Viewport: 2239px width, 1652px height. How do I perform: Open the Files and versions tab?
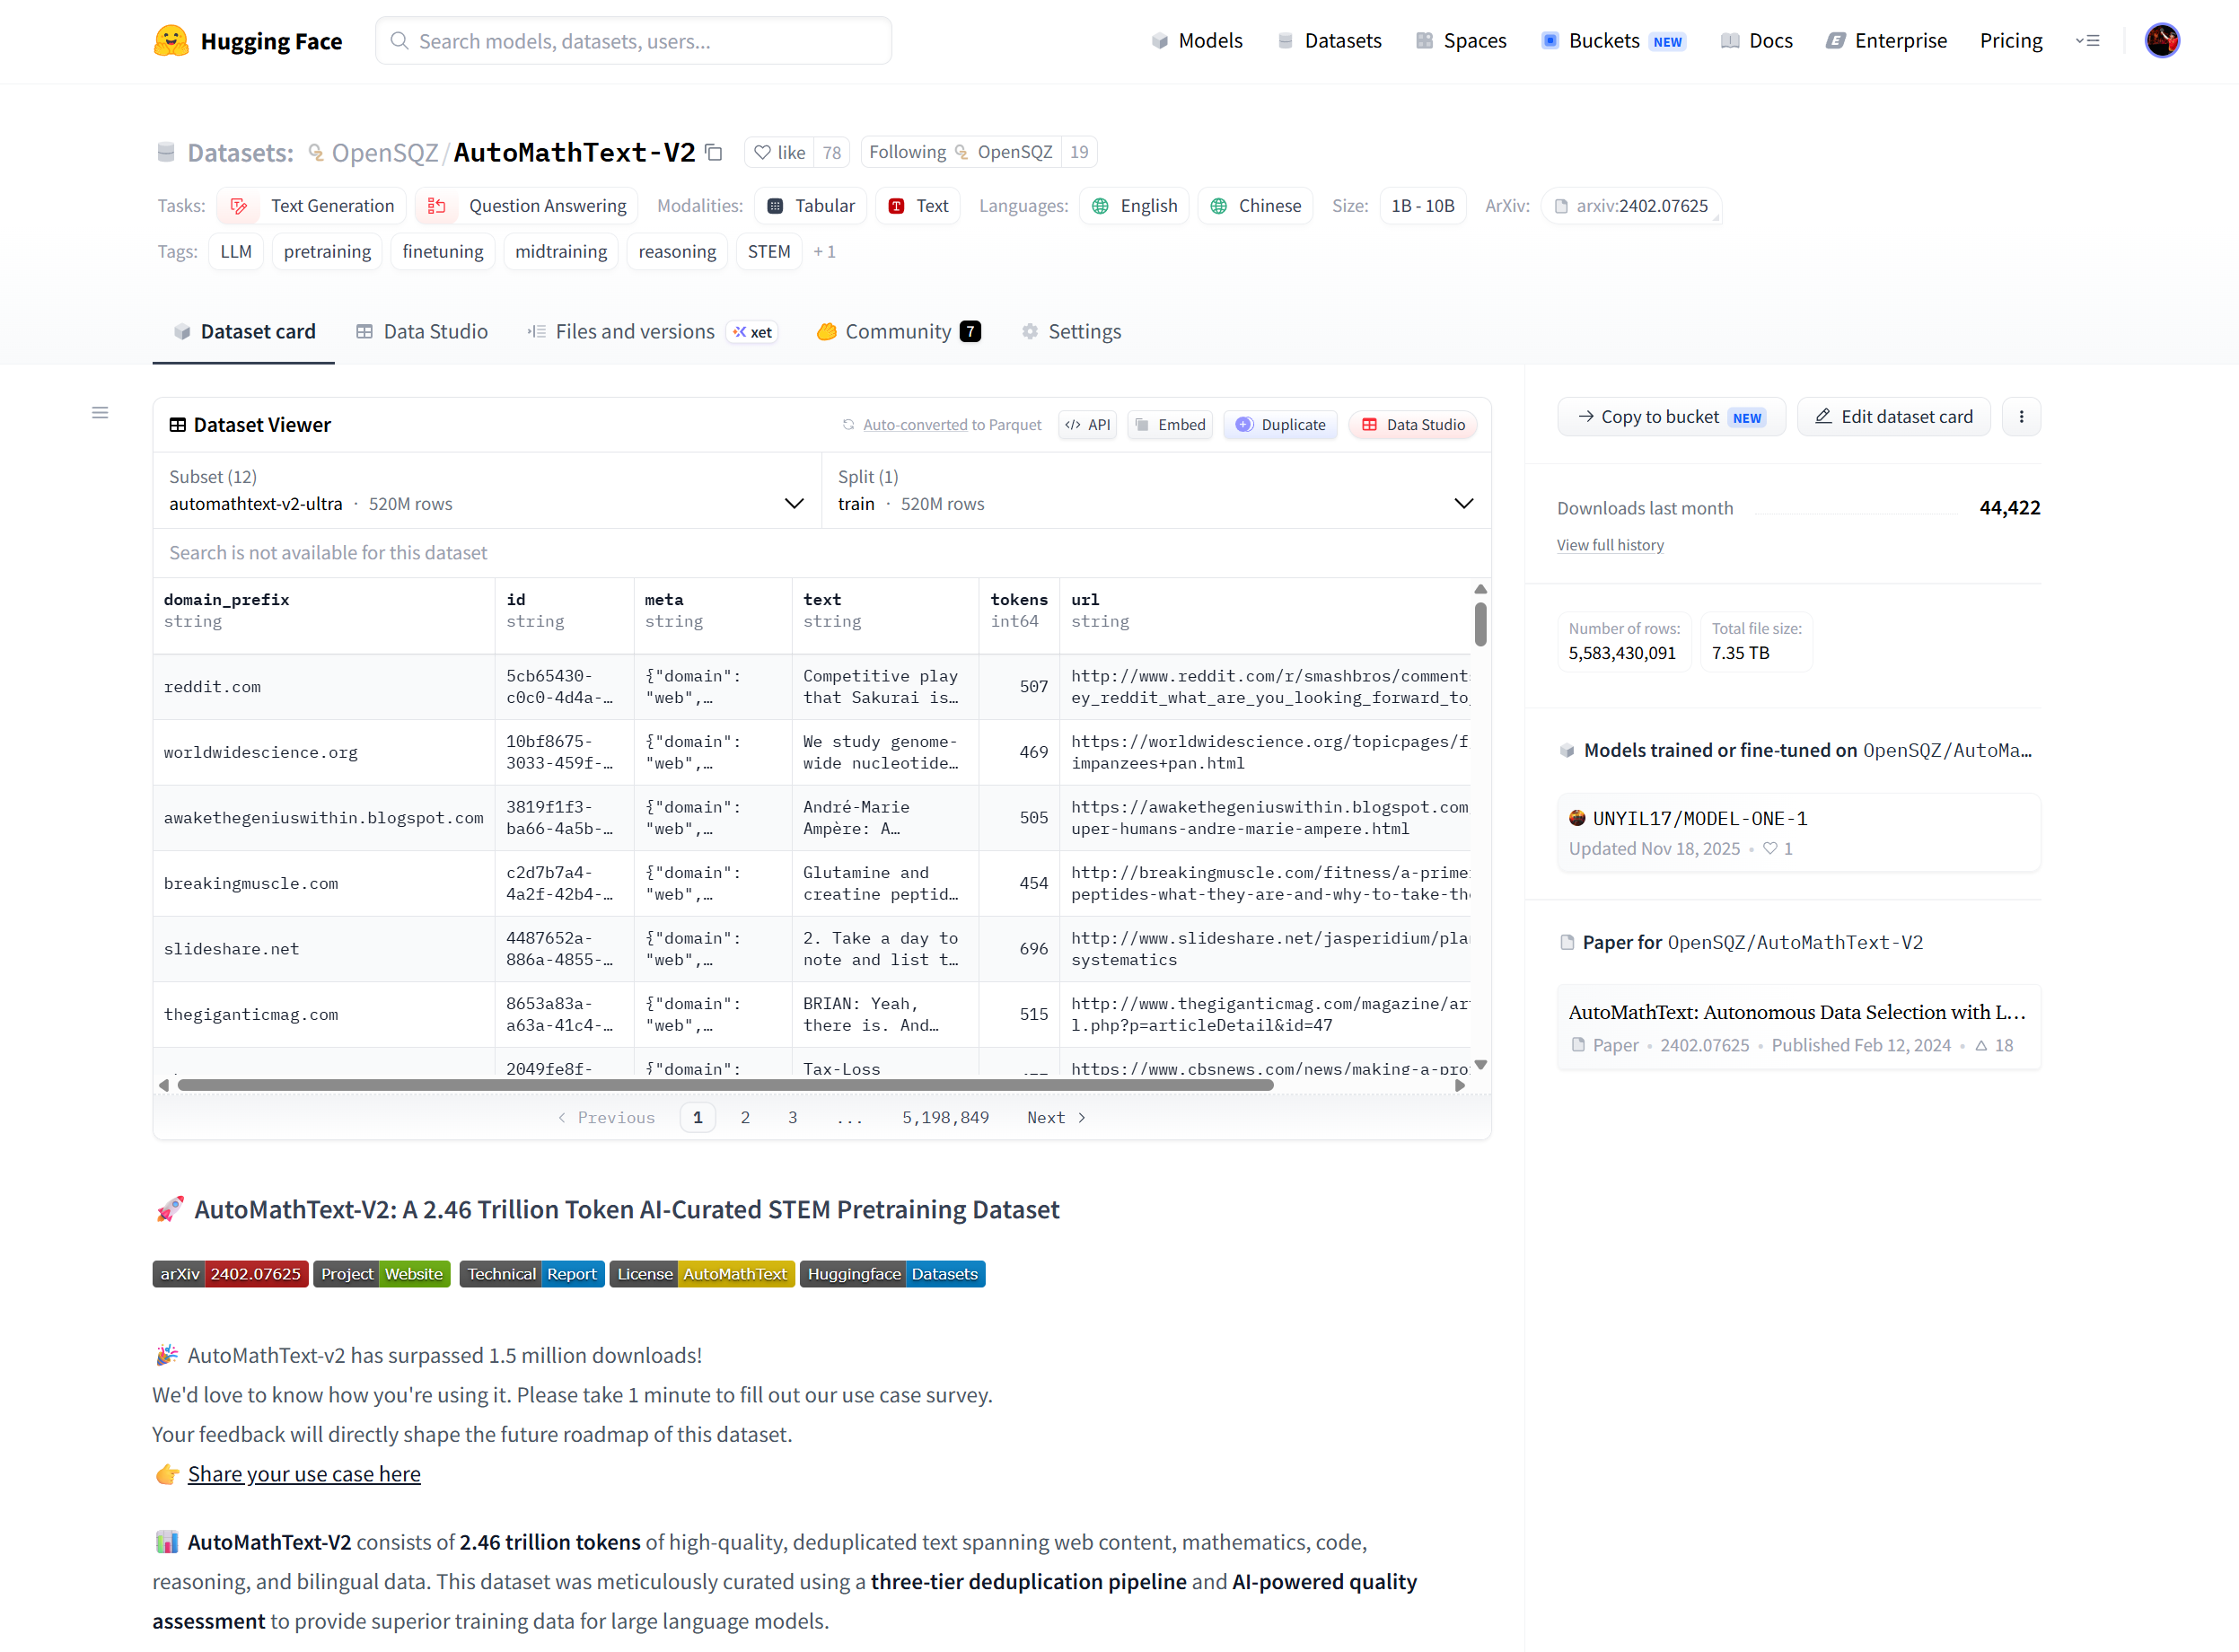(651, 332)
